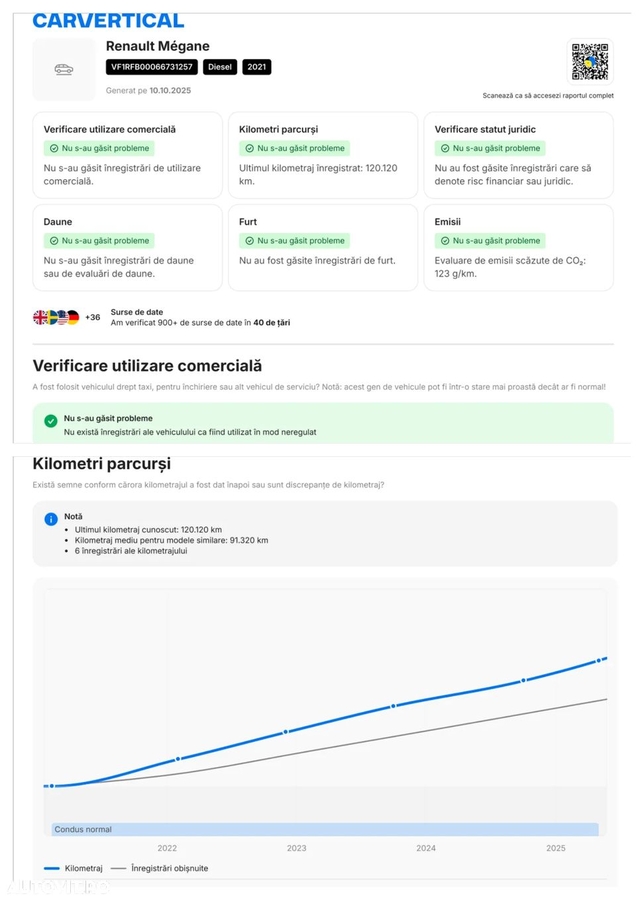The image size is (644, 900).
Task: Click the Condus normal bar on the chart
Action: [x=325, y=829]
